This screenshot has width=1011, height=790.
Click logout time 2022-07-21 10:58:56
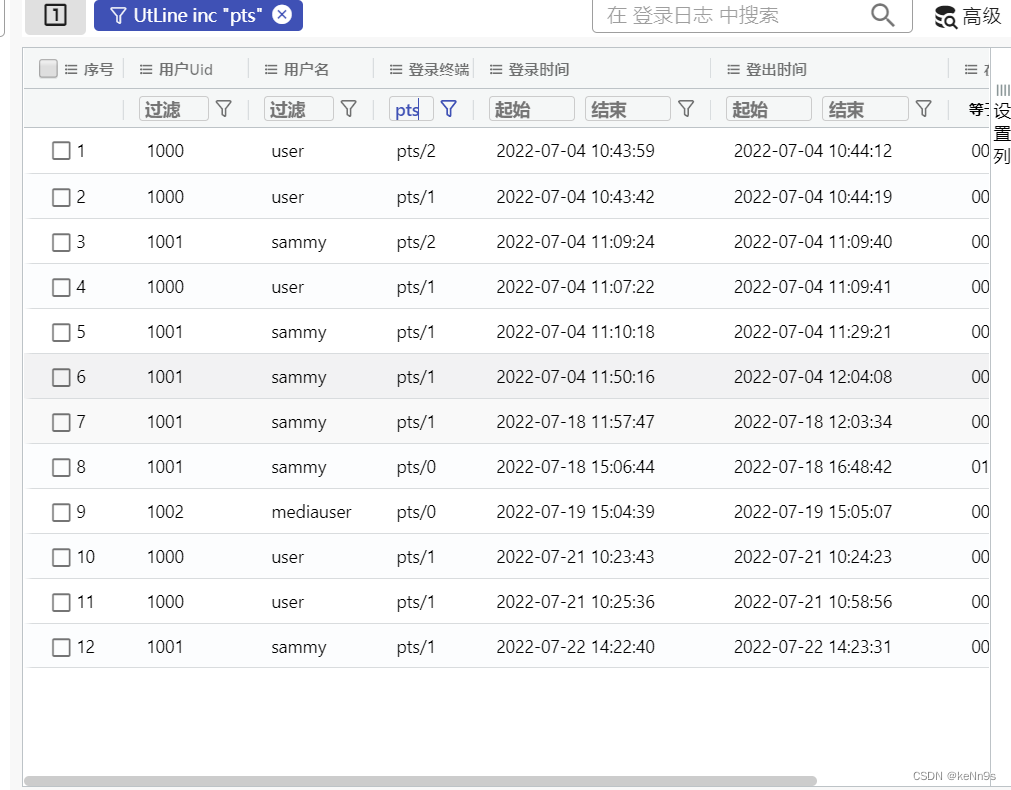[812, 602]
